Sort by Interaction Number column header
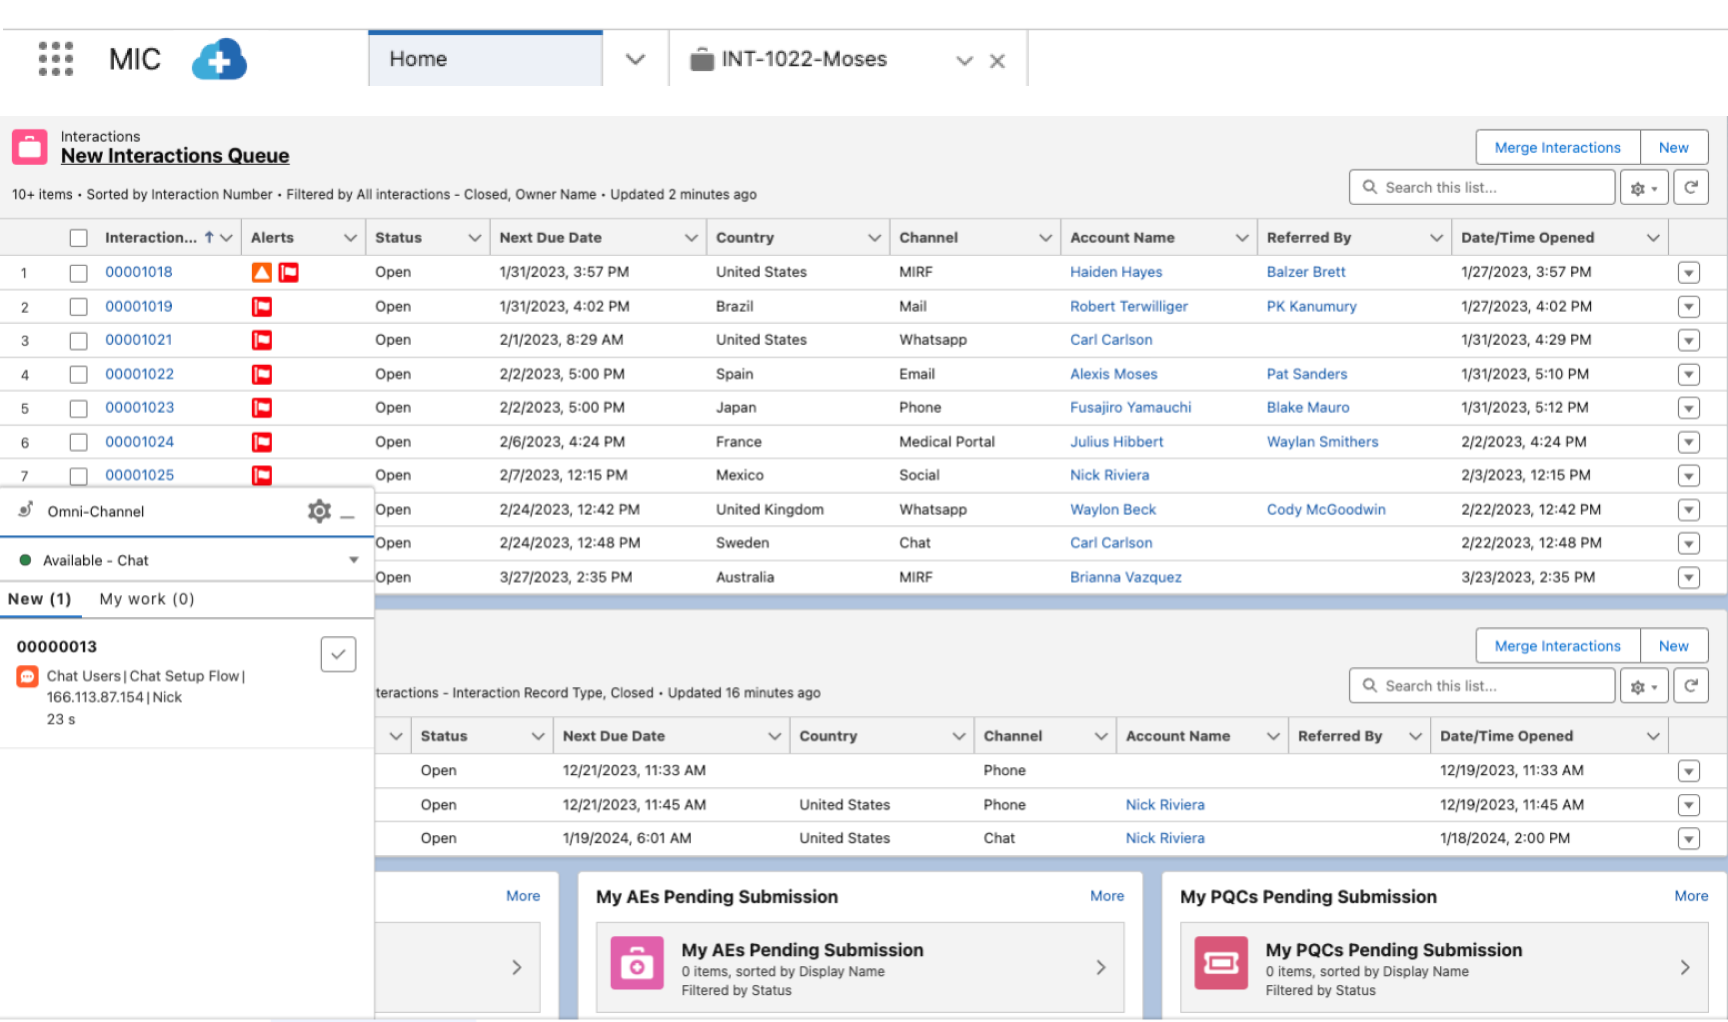The image size is (1728, 1022). pos(151,238)
